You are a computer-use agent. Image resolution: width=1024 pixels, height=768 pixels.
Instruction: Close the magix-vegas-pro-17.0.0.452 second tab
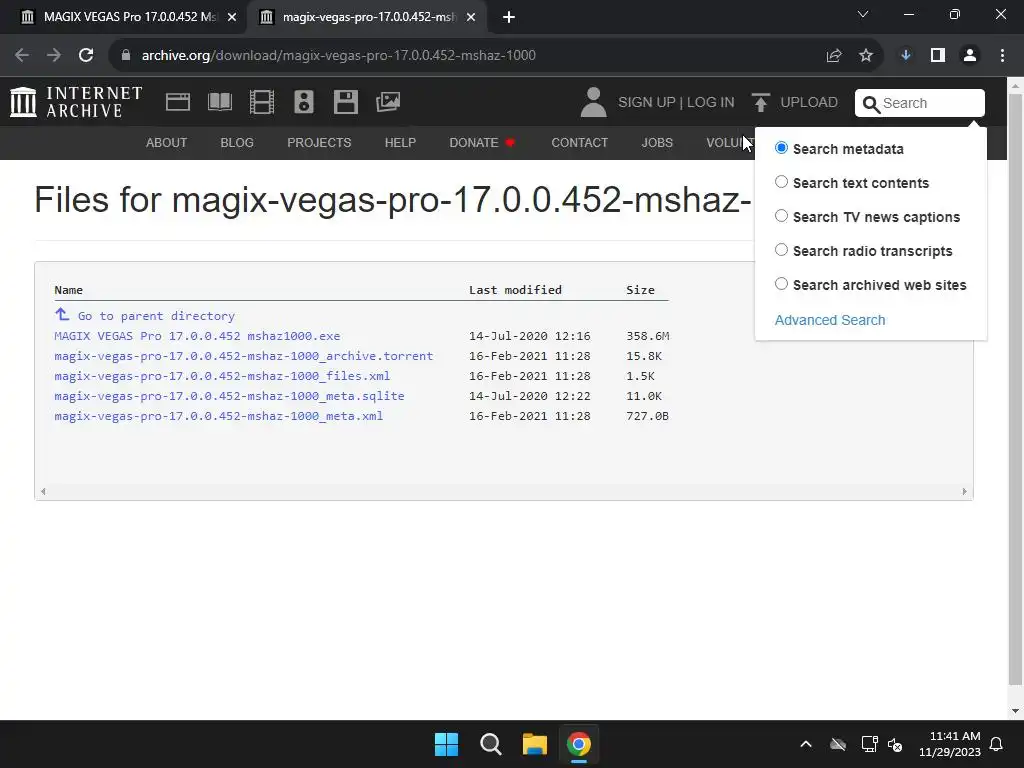coord(471,18)
